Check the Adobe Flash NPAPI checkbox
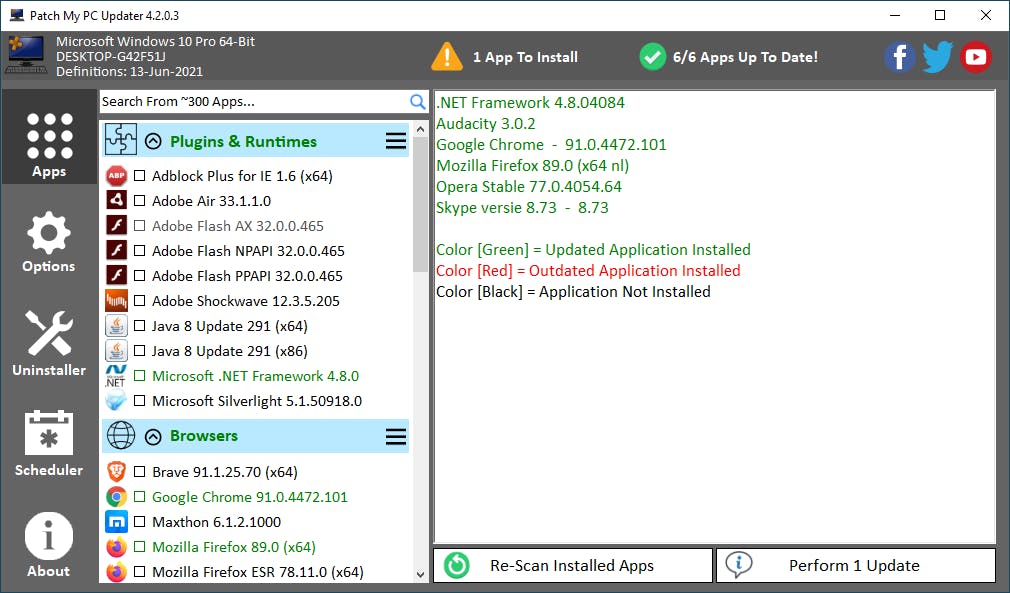Screen dimensions: 1010x593 (139, 250)
